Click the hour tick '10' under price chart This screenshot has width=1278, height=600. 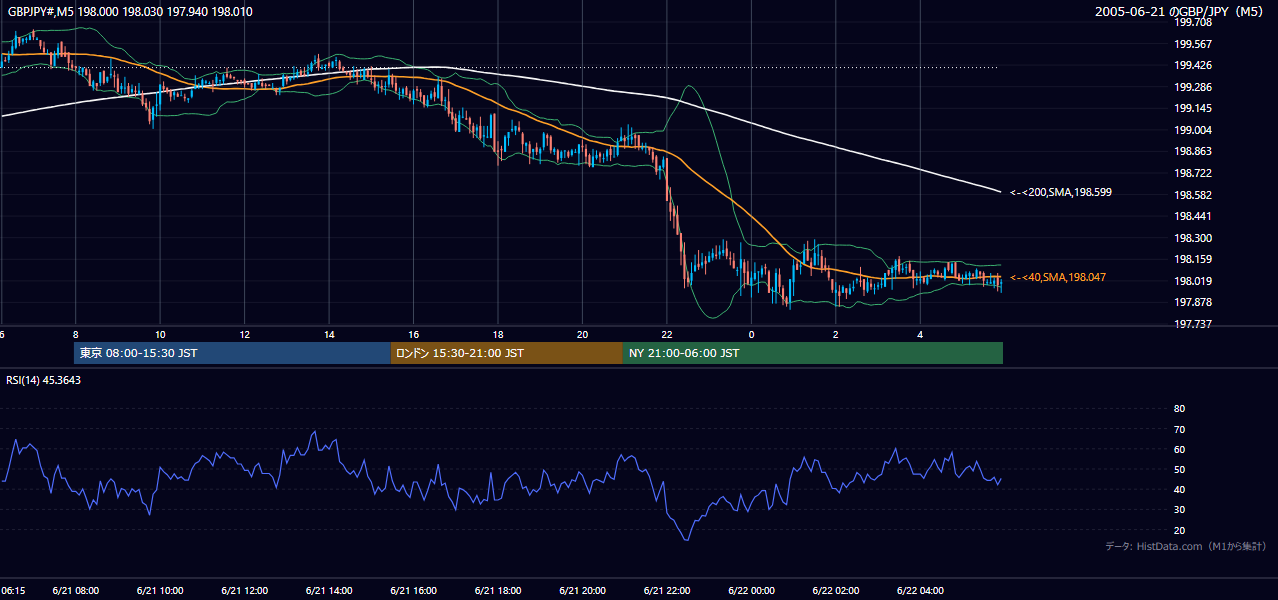(160, 334)
